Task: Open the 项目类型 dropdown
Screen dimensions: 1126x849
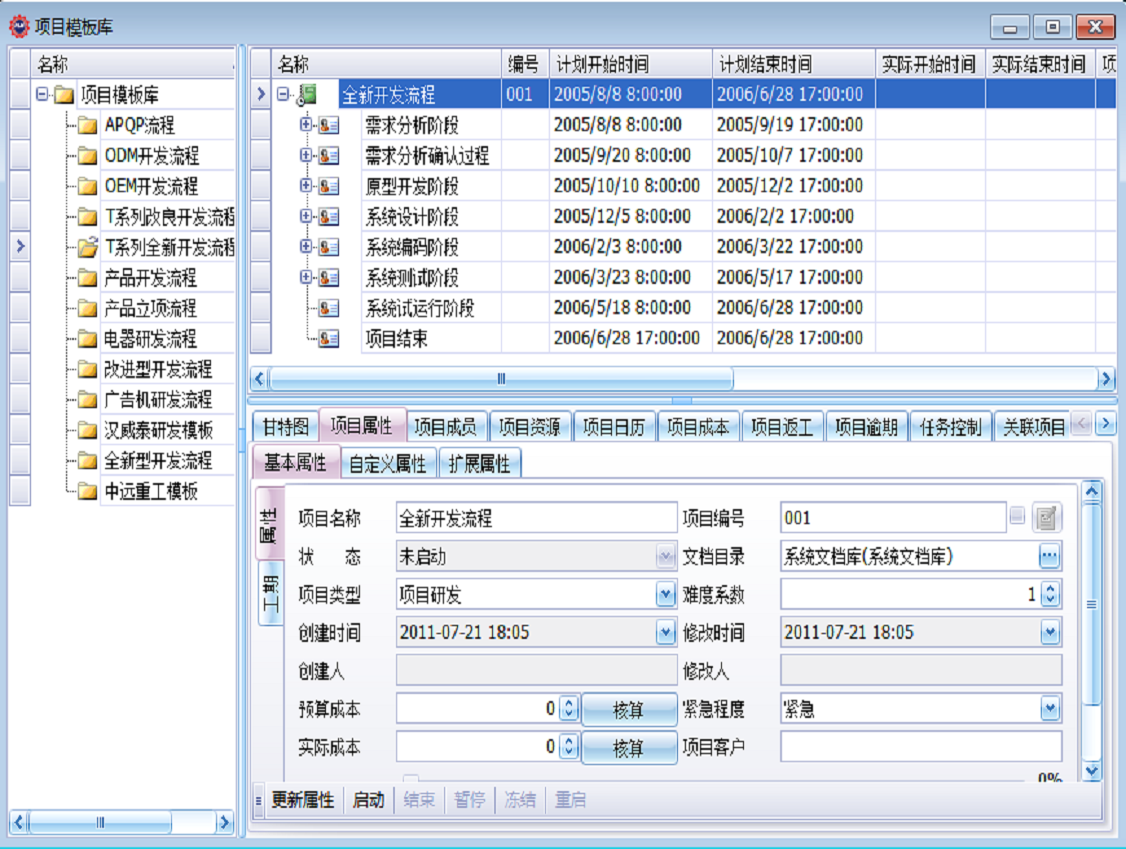Action: (x=666, y=595)
